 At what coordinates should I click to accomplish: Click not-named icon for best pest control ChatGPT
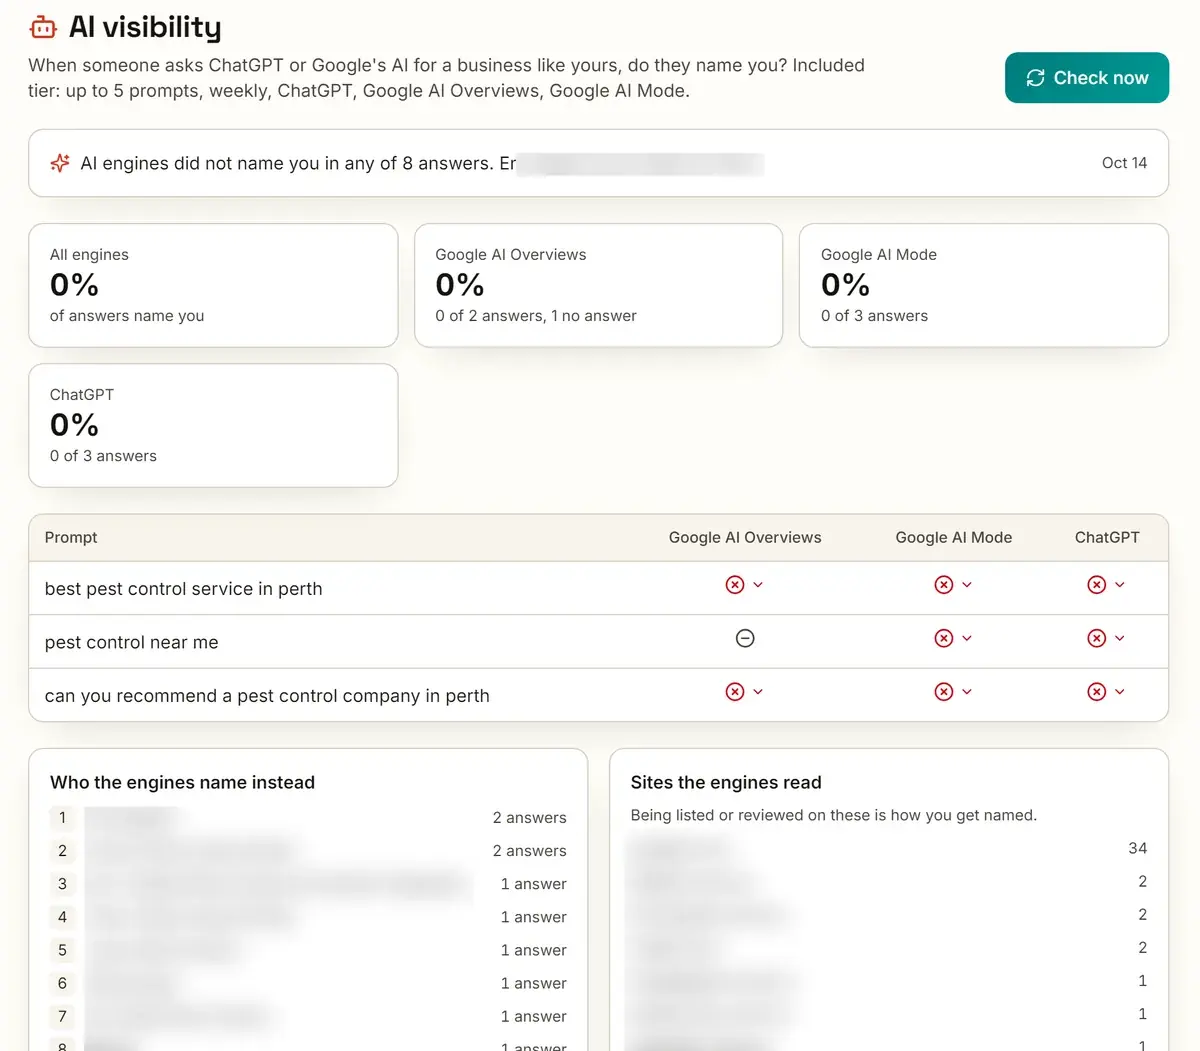tap(1097, 585)
